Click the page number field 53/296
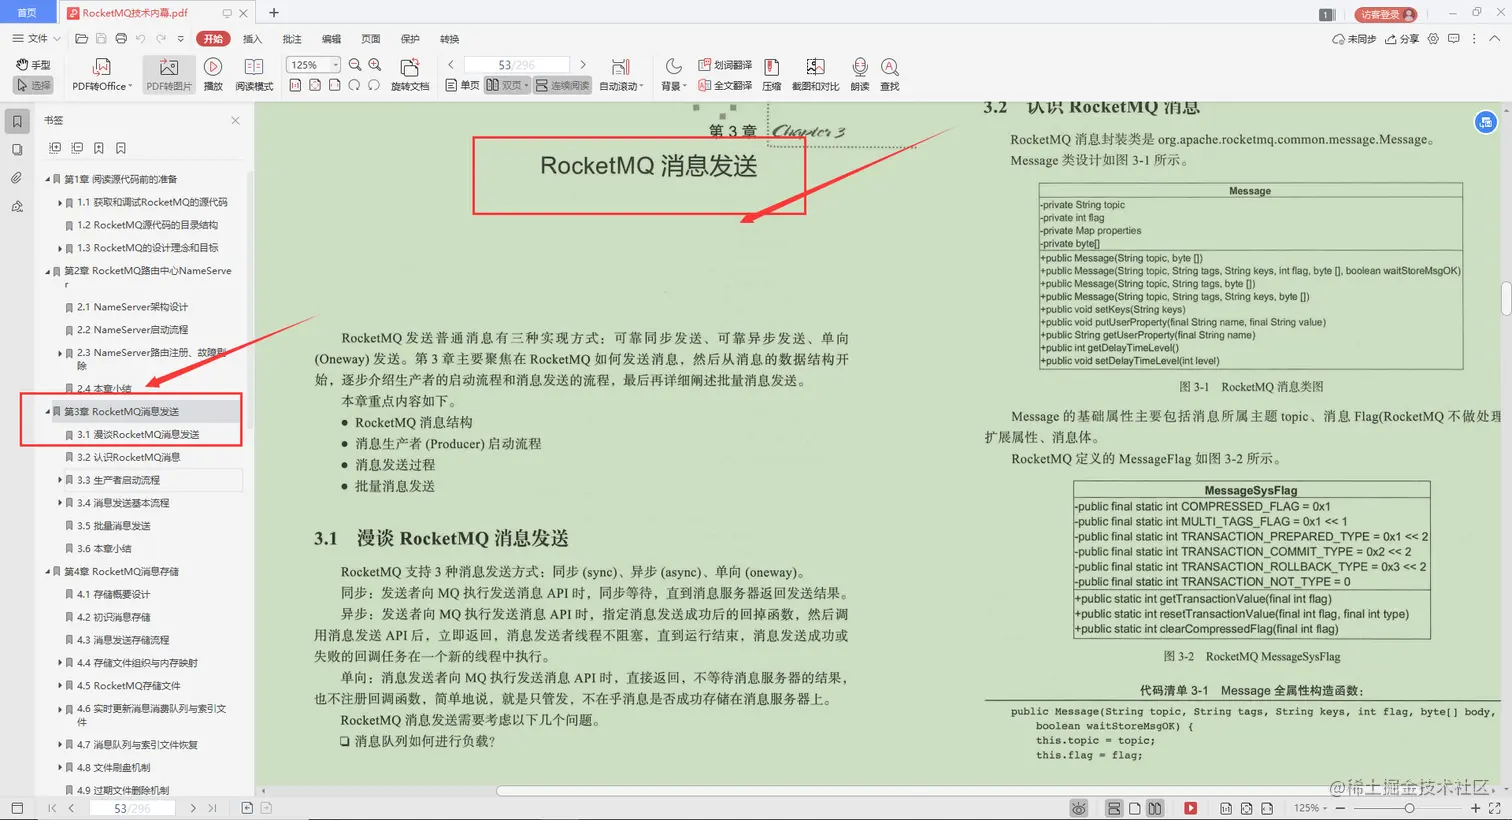This screenshot has width=1512, height=820. [x=517, y=65]
